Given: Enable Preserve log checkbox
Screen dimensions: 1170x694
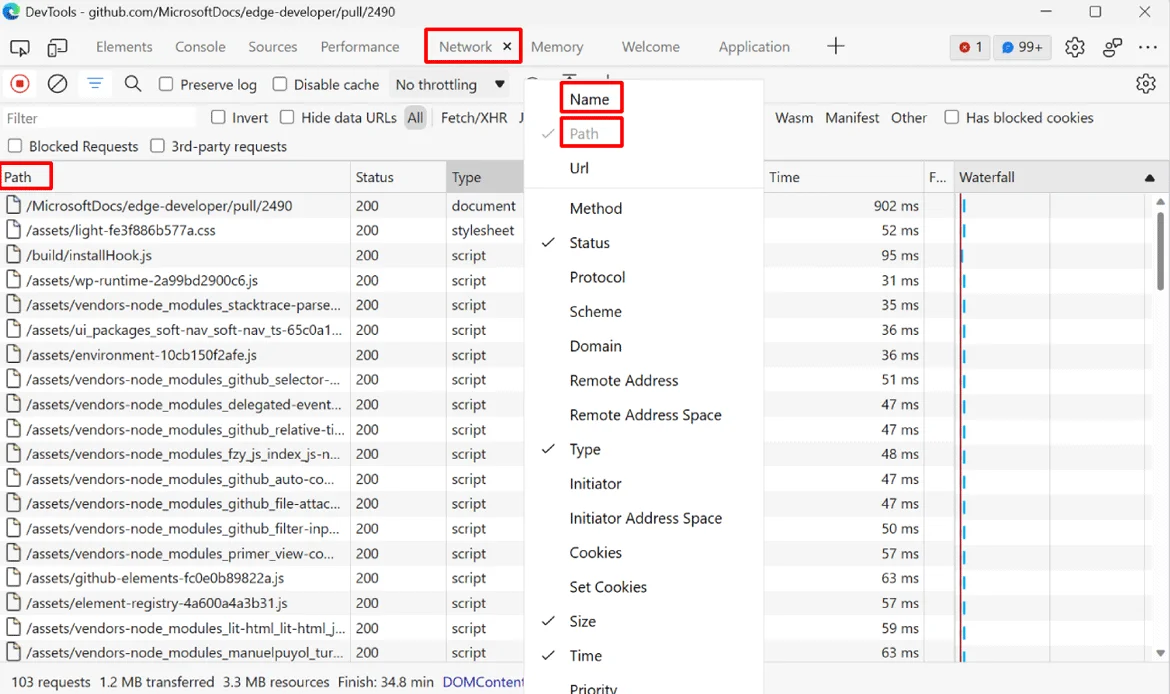Looking at the screenshot, I should (x=166, y=84).
